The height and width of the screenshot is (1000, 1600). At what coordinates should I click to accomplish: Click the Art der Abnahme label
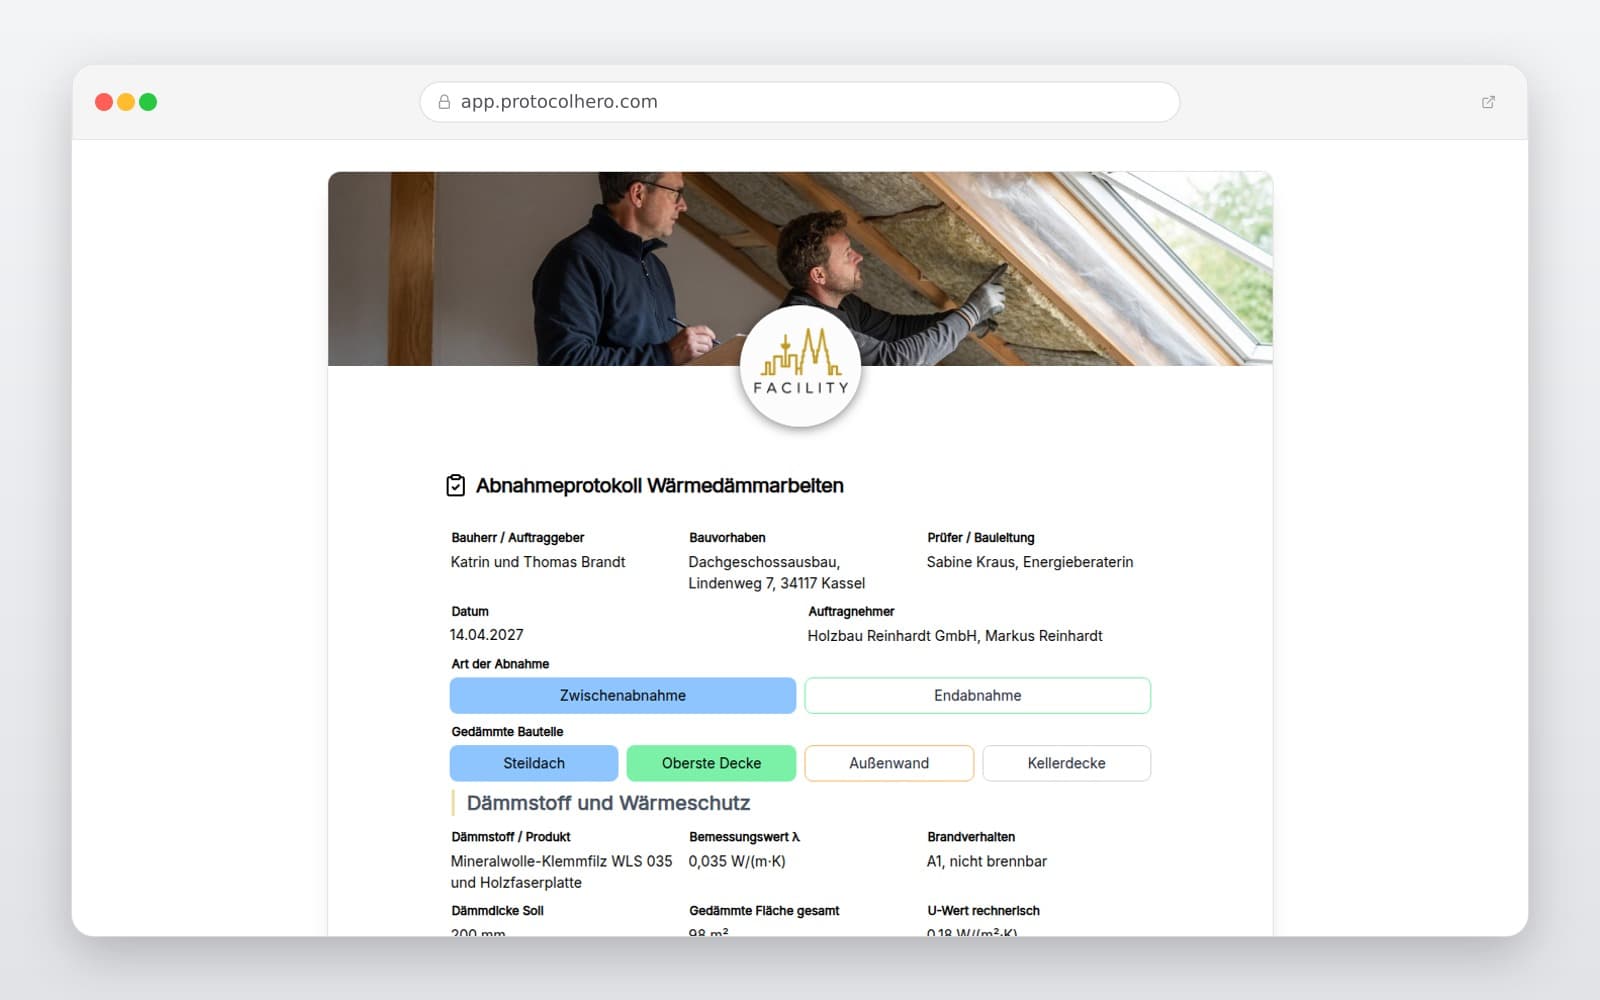click(x=500, y=664)
